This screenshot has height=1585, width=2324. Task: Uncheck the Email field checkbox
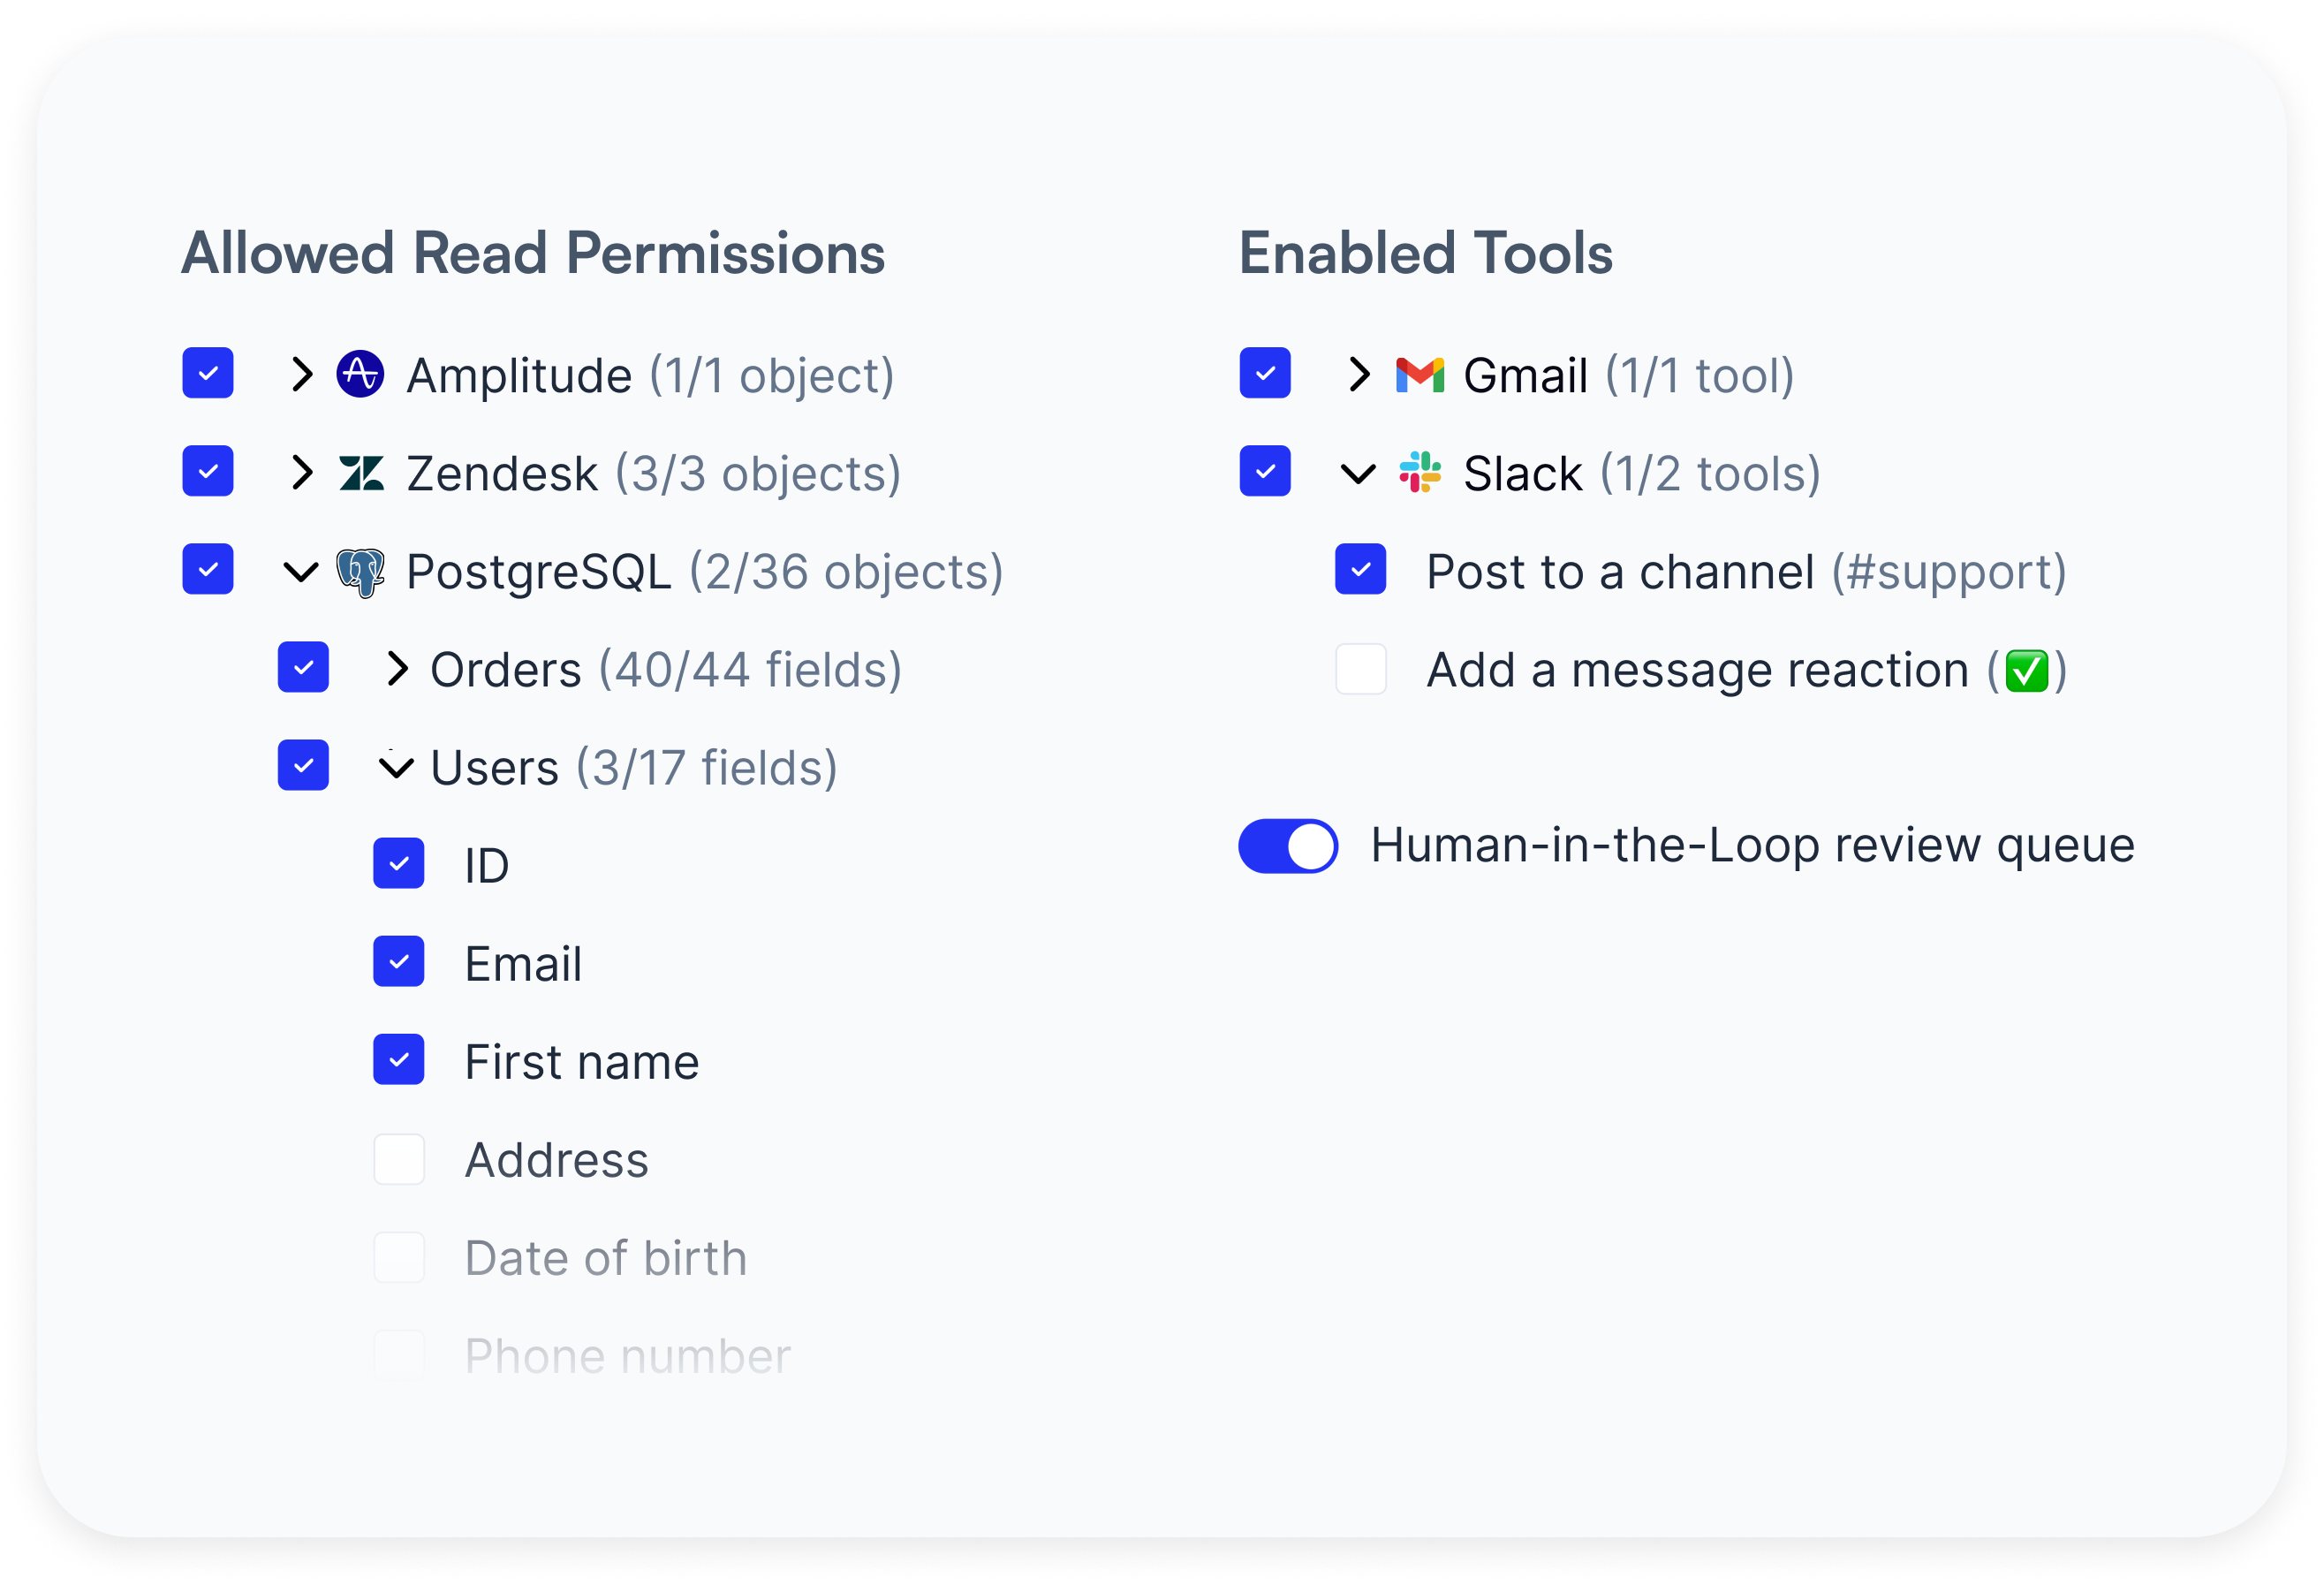(x=399, y=961)
